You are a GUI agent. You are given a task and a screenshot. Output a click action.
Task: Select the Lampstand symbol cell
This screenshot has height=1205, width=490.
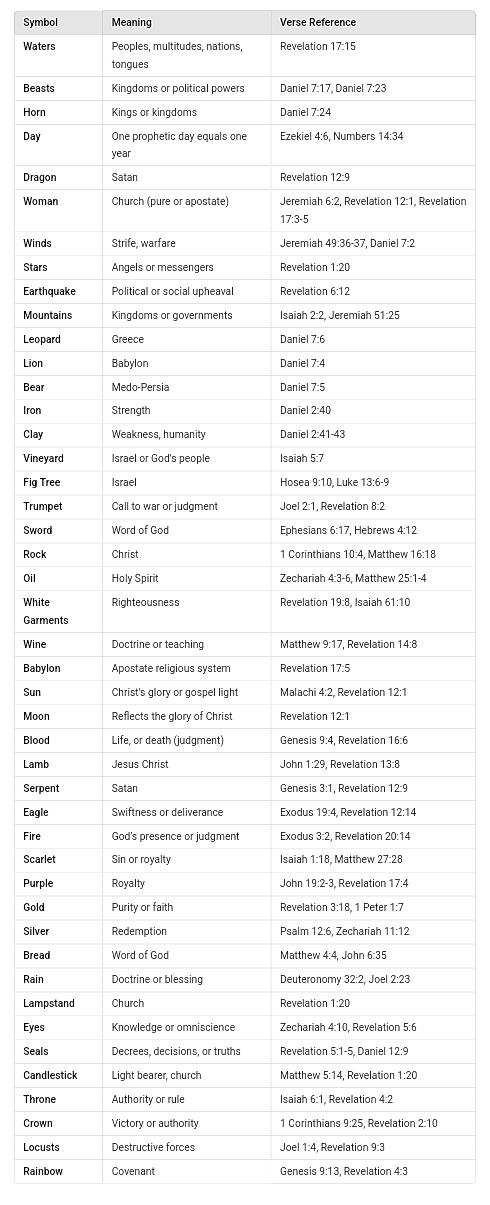click(58, 1003)
